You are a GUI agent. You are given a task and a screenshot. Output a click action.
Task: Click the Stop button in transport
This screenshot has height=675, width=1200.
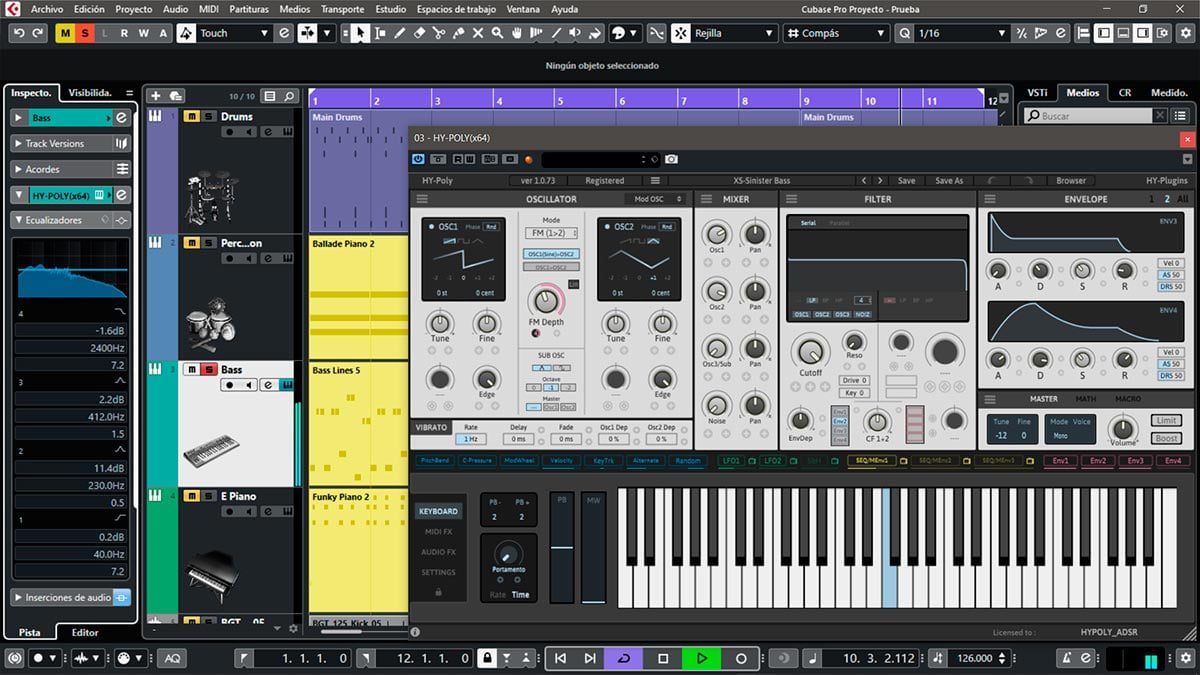click(x=663, y=658)
